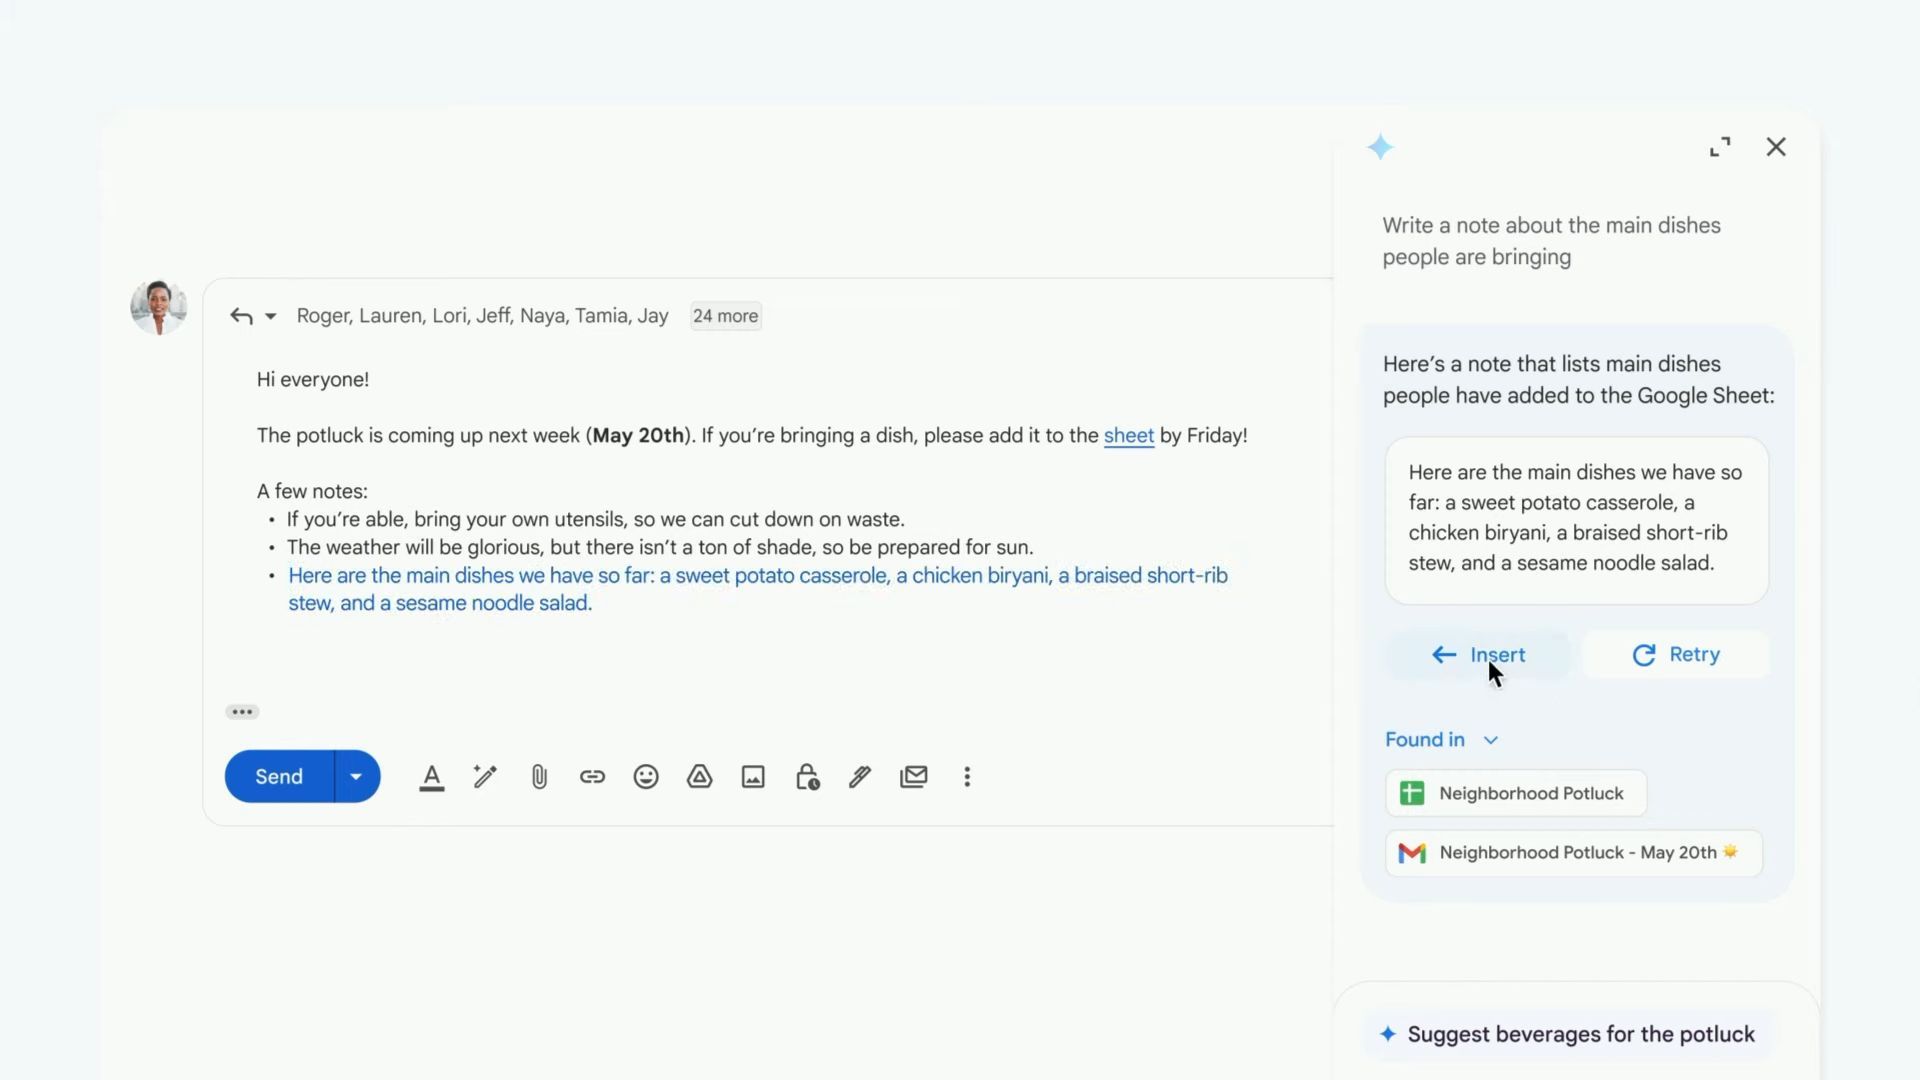1920x1080 pixels.
Task: Insert the generated note into the email
Action: tap(1477, 655)
